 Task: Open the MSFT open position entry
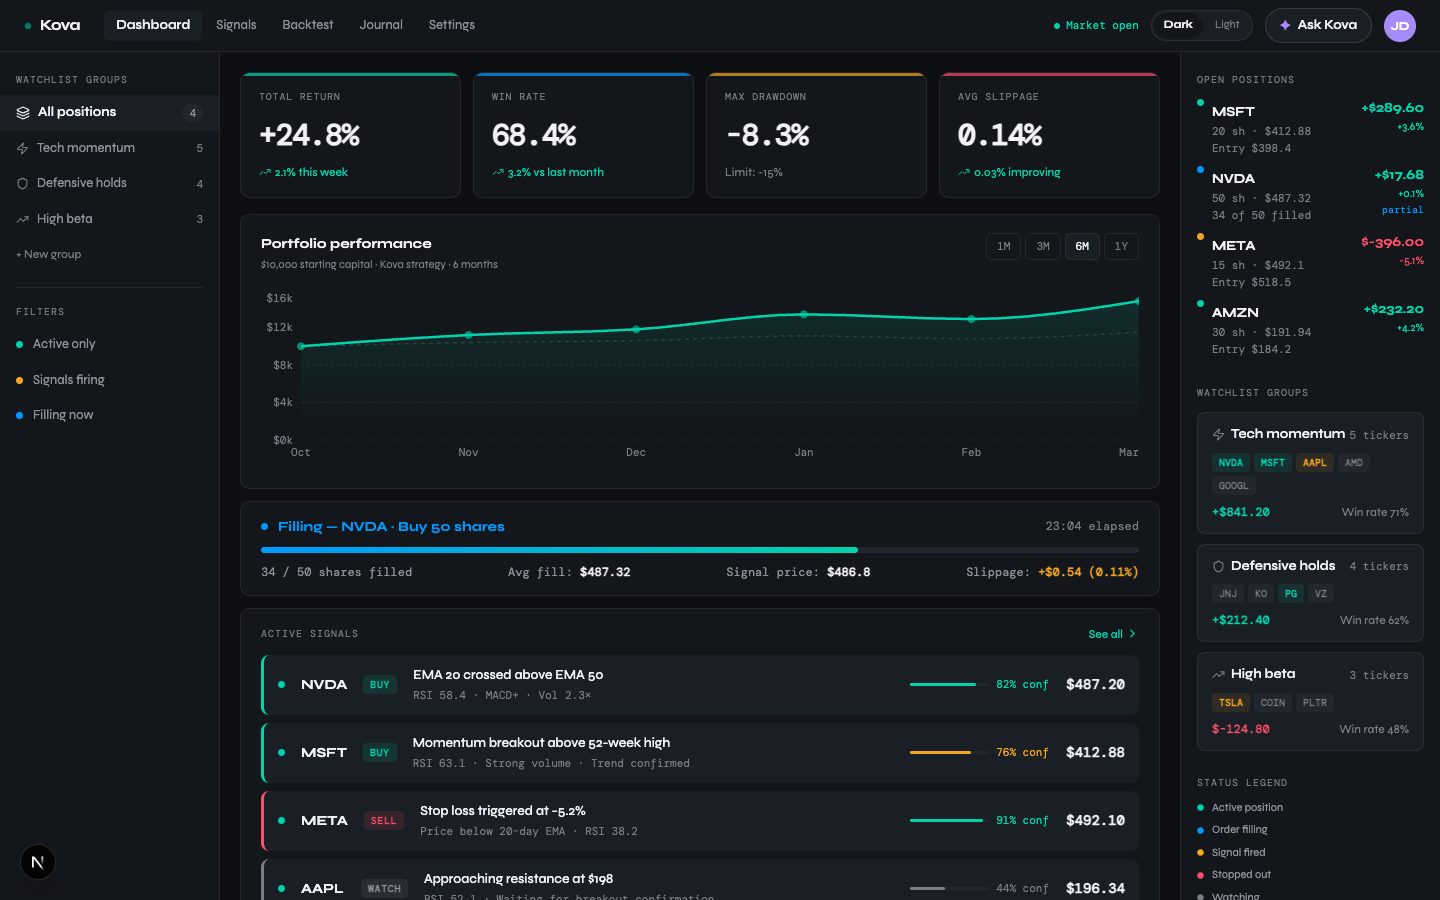point(1310,129)
